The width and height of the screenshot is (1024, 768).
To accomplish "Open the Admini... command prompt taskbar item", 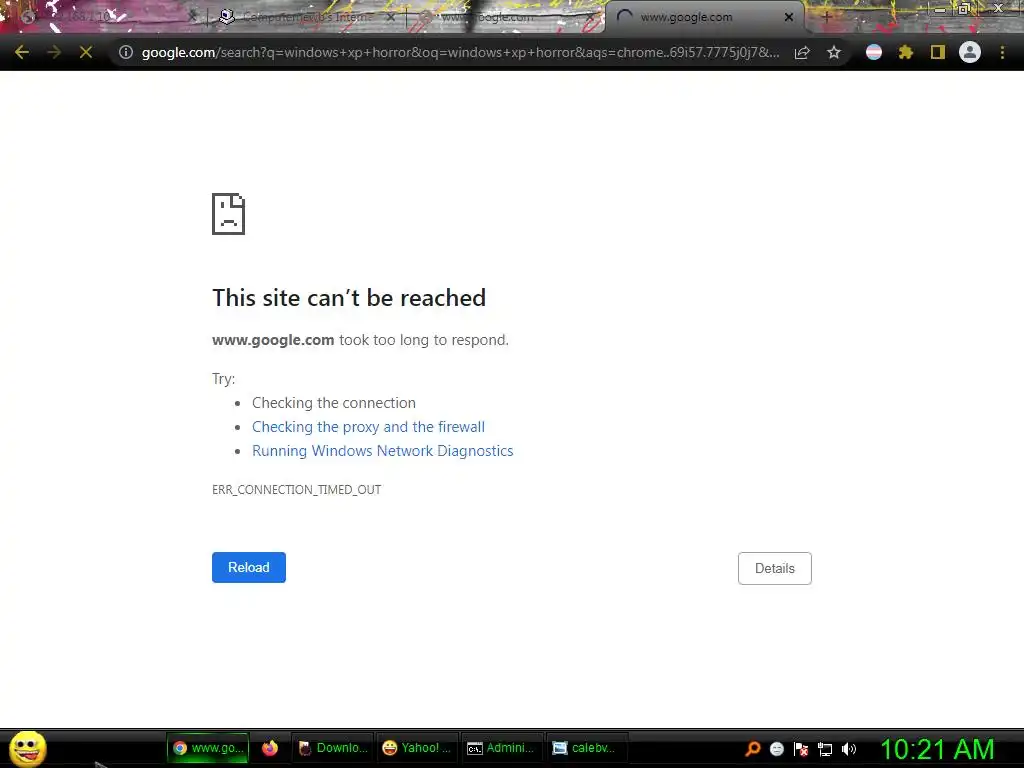I will pyautogui.click(x=502, y=748).
